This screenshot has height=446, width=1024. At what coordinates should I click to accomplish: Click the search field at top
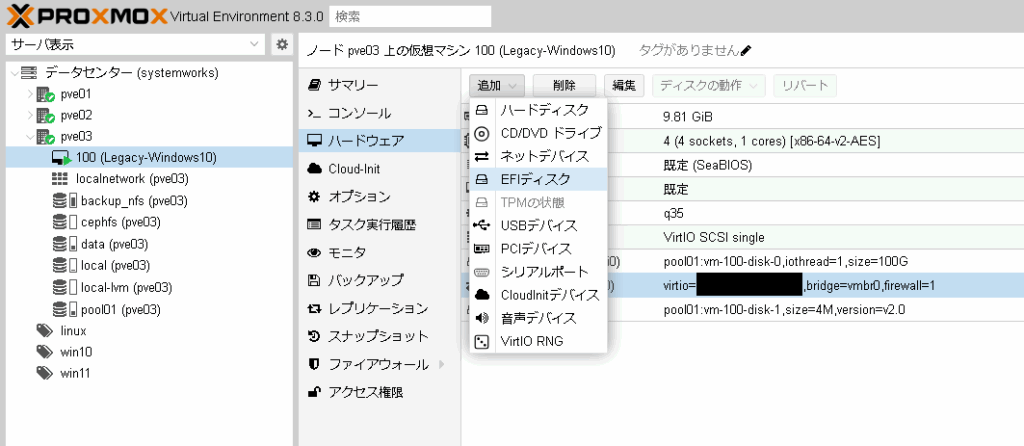pos(410,16)
